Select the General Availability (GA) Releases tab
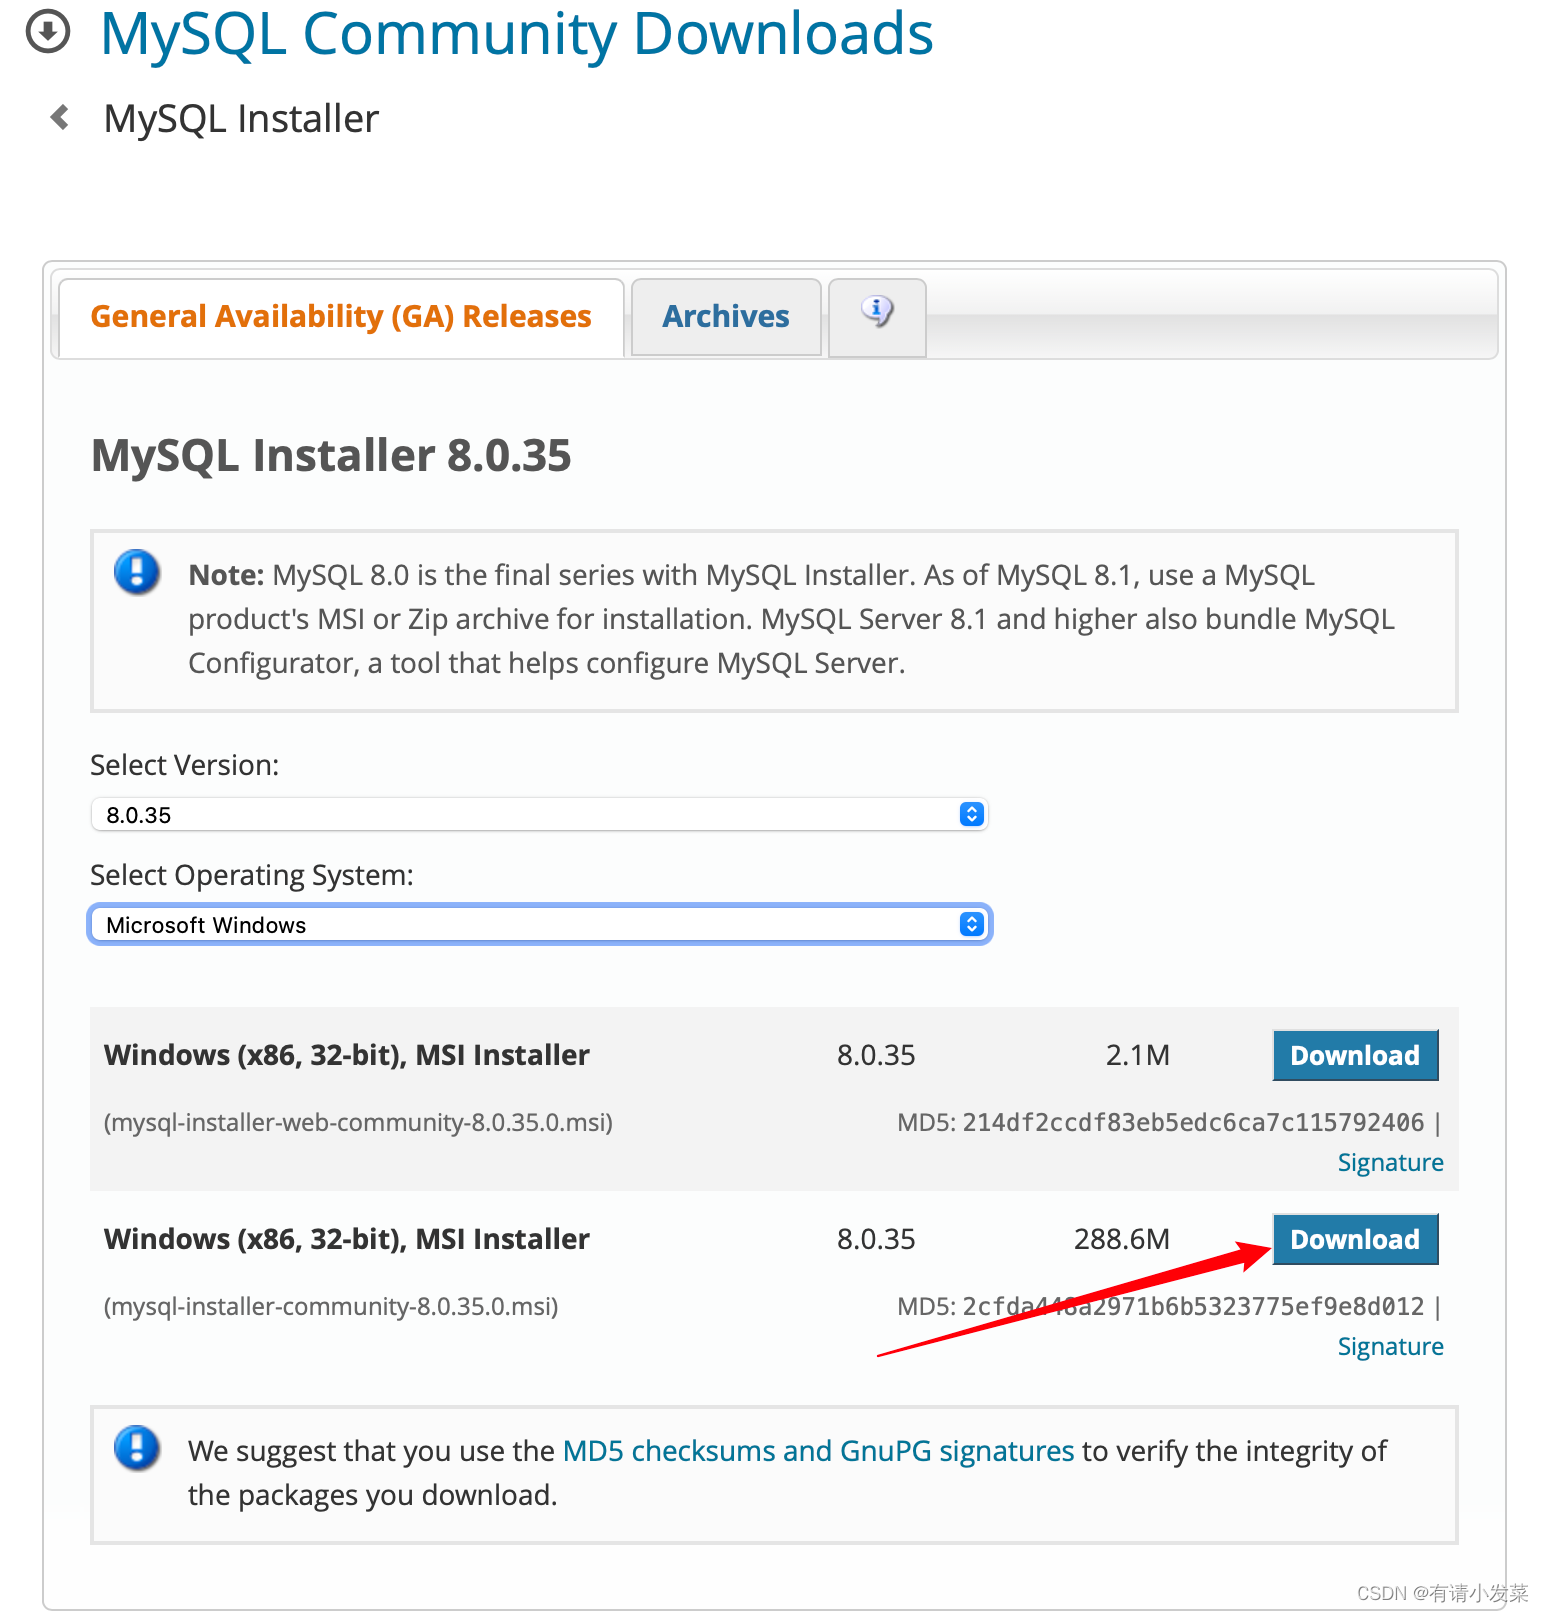 [x=341, y=317]
